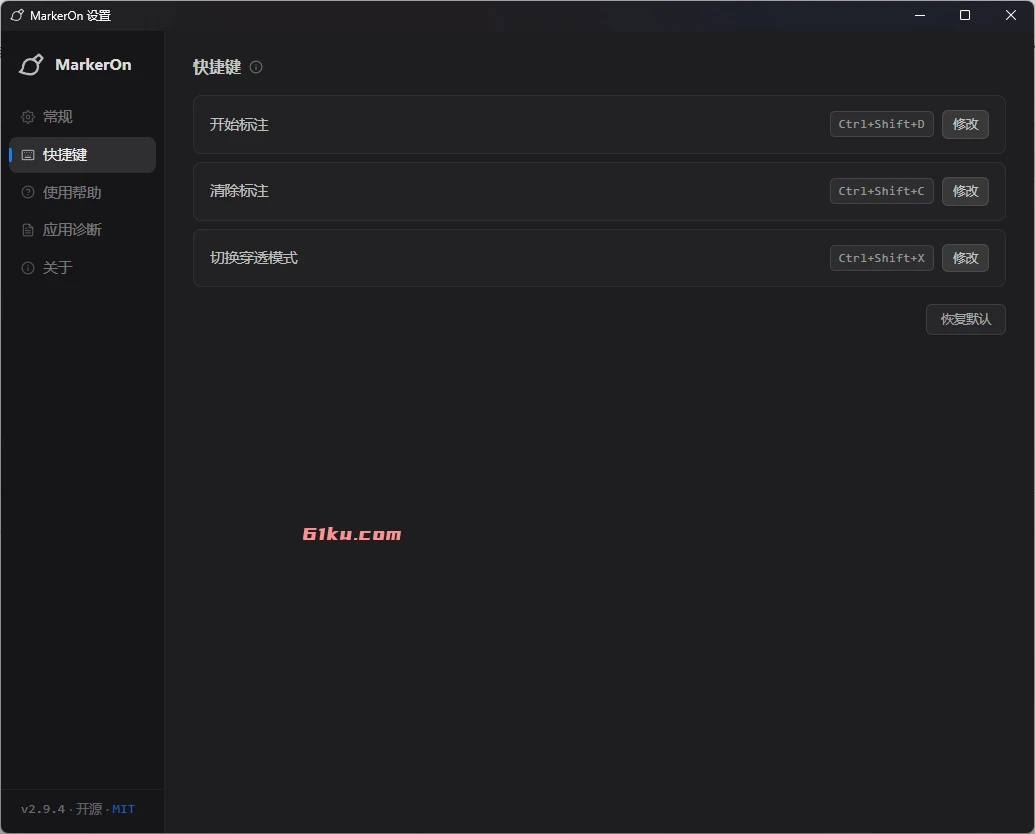
Task: Switch to 应用诊断 section
Action: (83, 230)
